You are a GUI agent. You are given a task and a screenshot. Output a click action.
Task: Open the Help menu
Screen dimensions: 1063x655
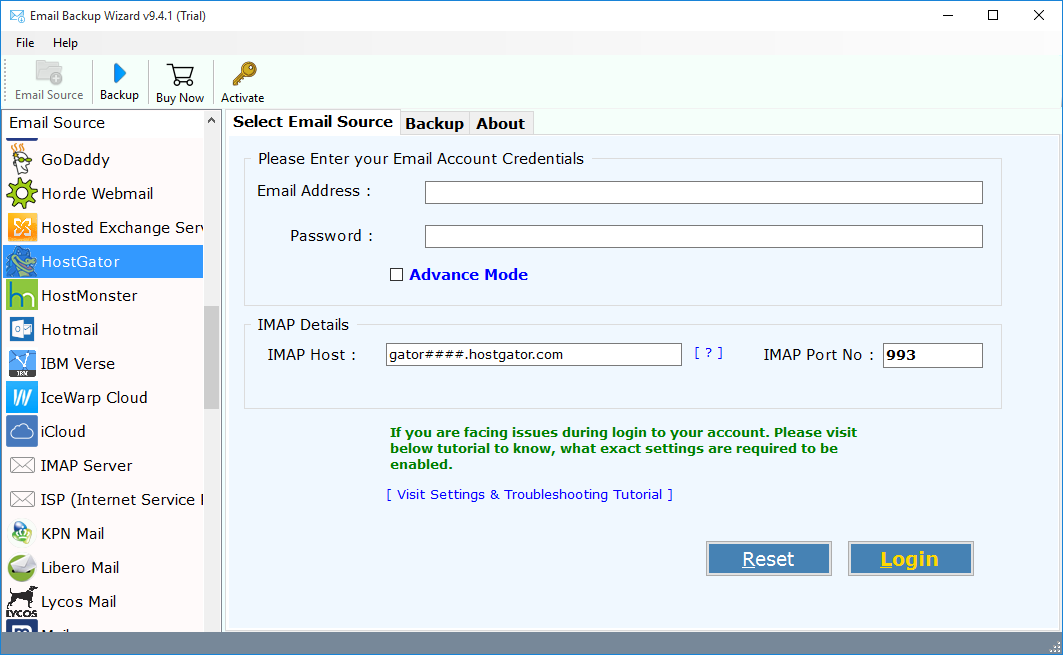65,43
